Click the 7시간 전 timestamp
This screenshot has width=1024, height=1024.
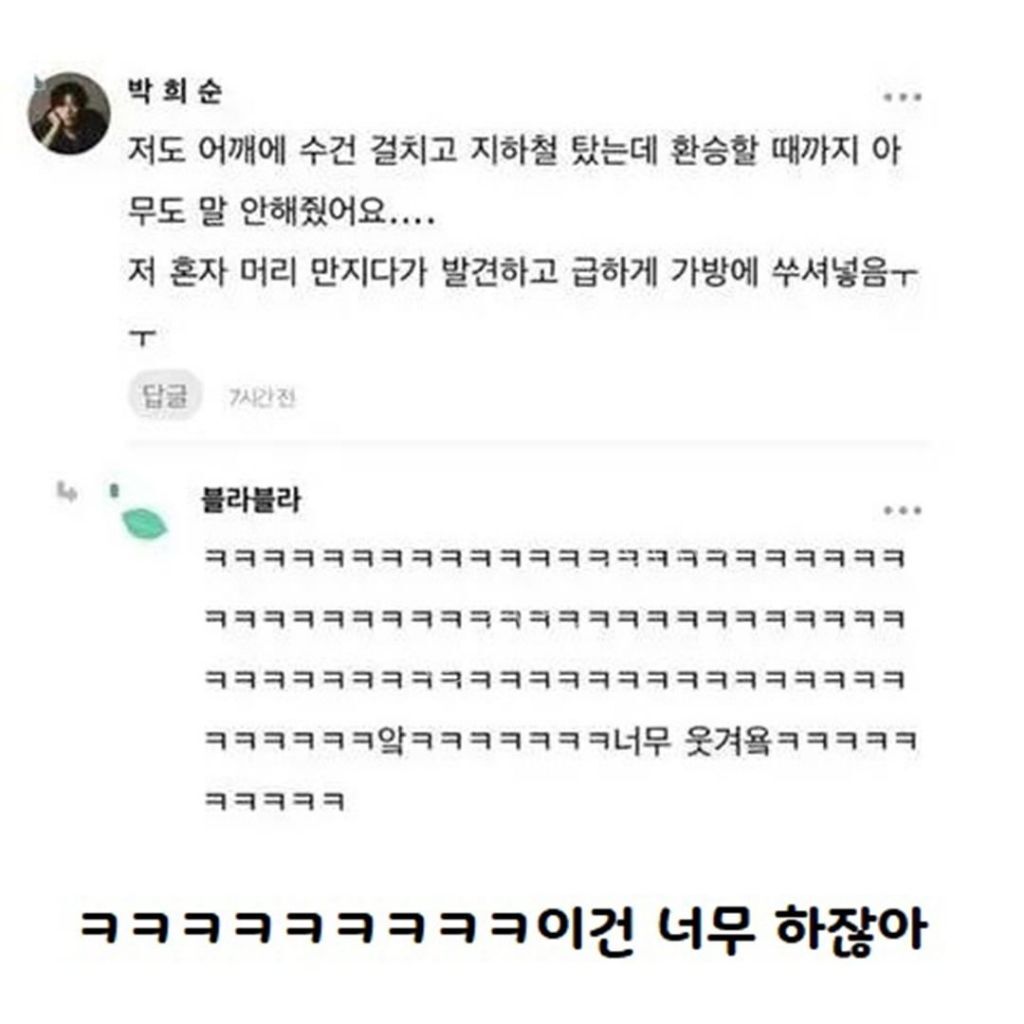(x=262, y=397)
